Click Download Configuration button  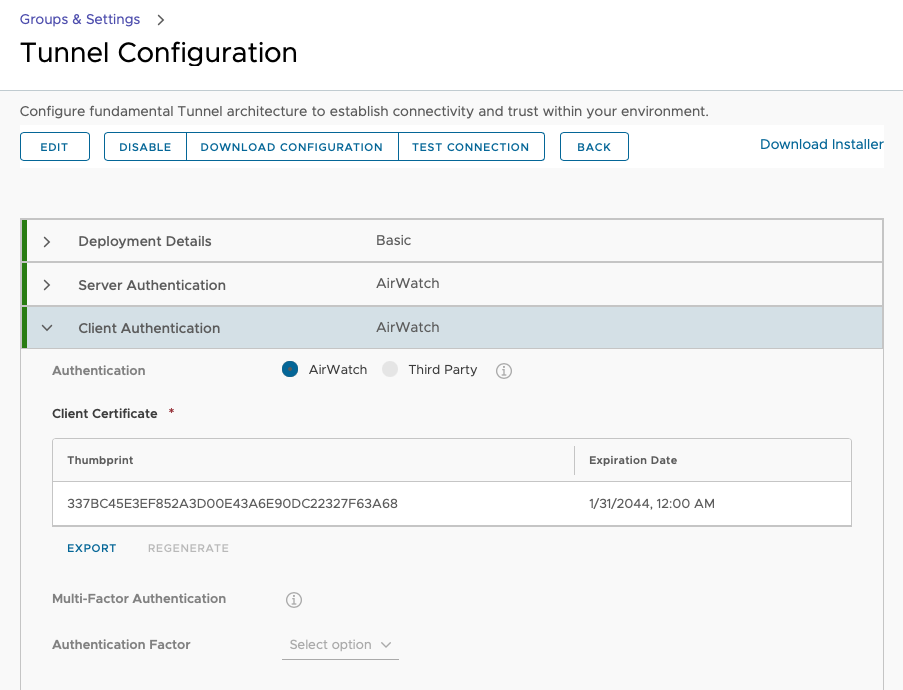[x=292, y=147]
